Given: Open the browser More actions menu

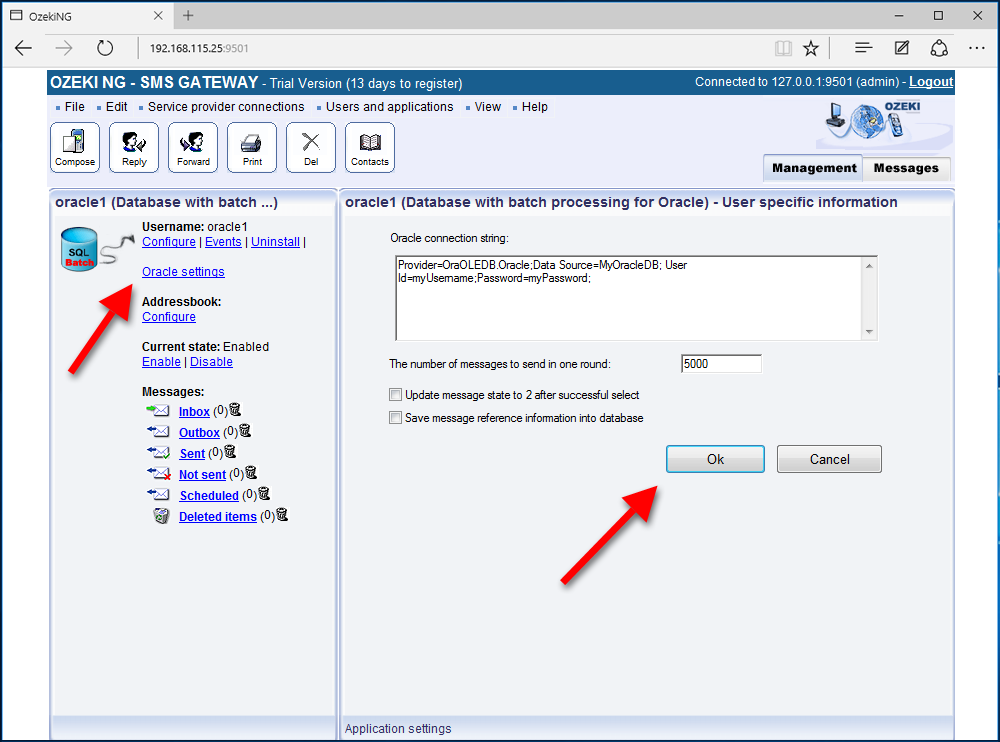Looking at the screenshot, I should tap(976, 47).
